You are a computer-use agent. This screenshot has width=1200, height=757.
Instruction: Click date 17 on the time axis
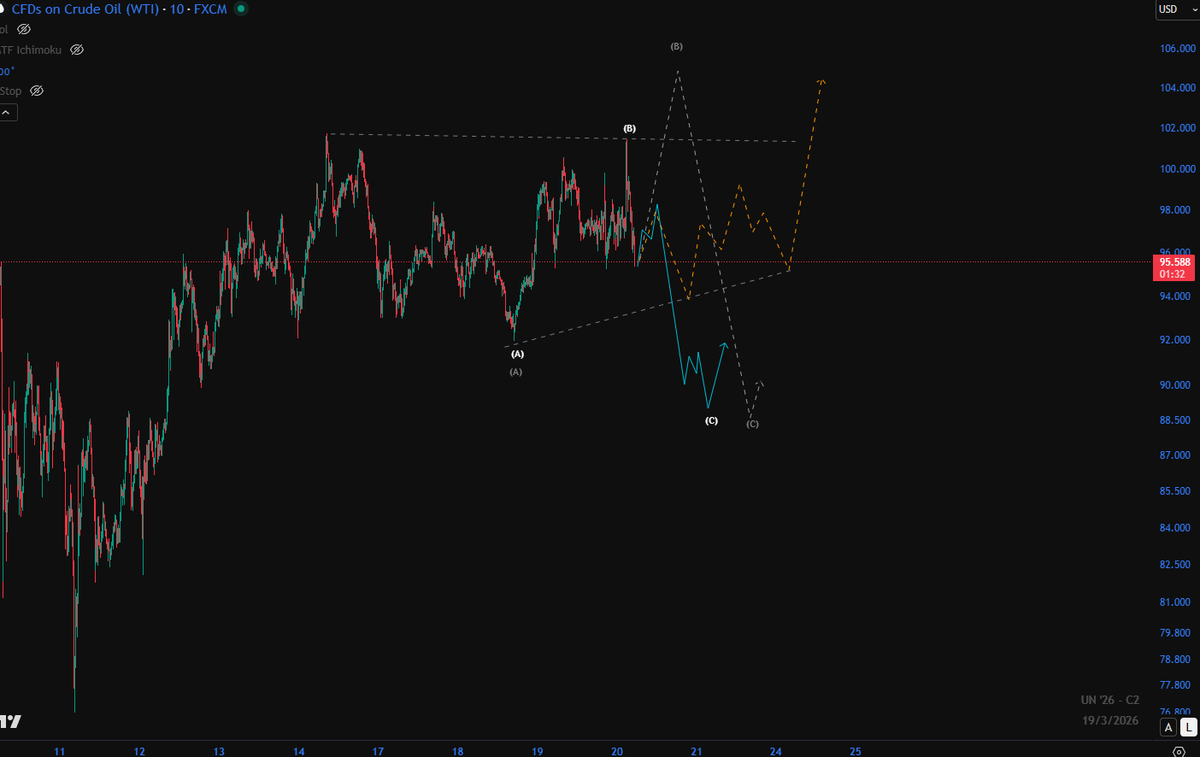pos(378,751)
